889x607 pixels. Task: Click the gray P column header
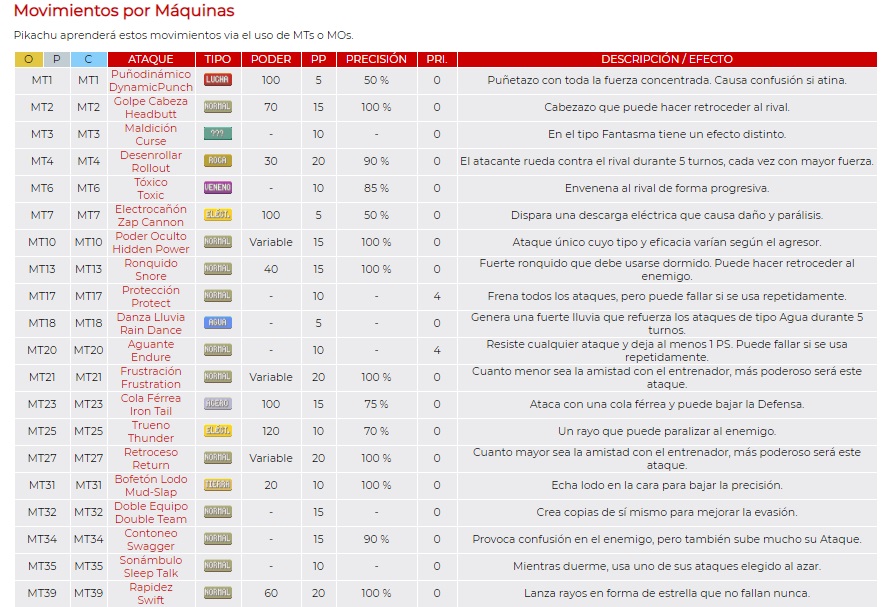point(57,59)
